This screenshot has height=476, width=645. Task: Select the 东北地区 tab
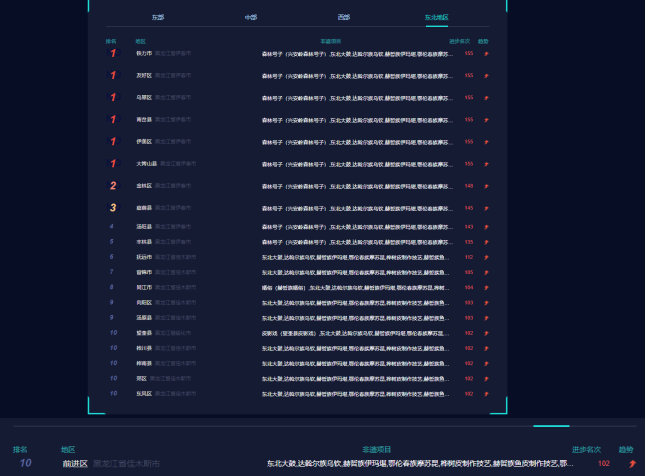[x=436, y=18]
